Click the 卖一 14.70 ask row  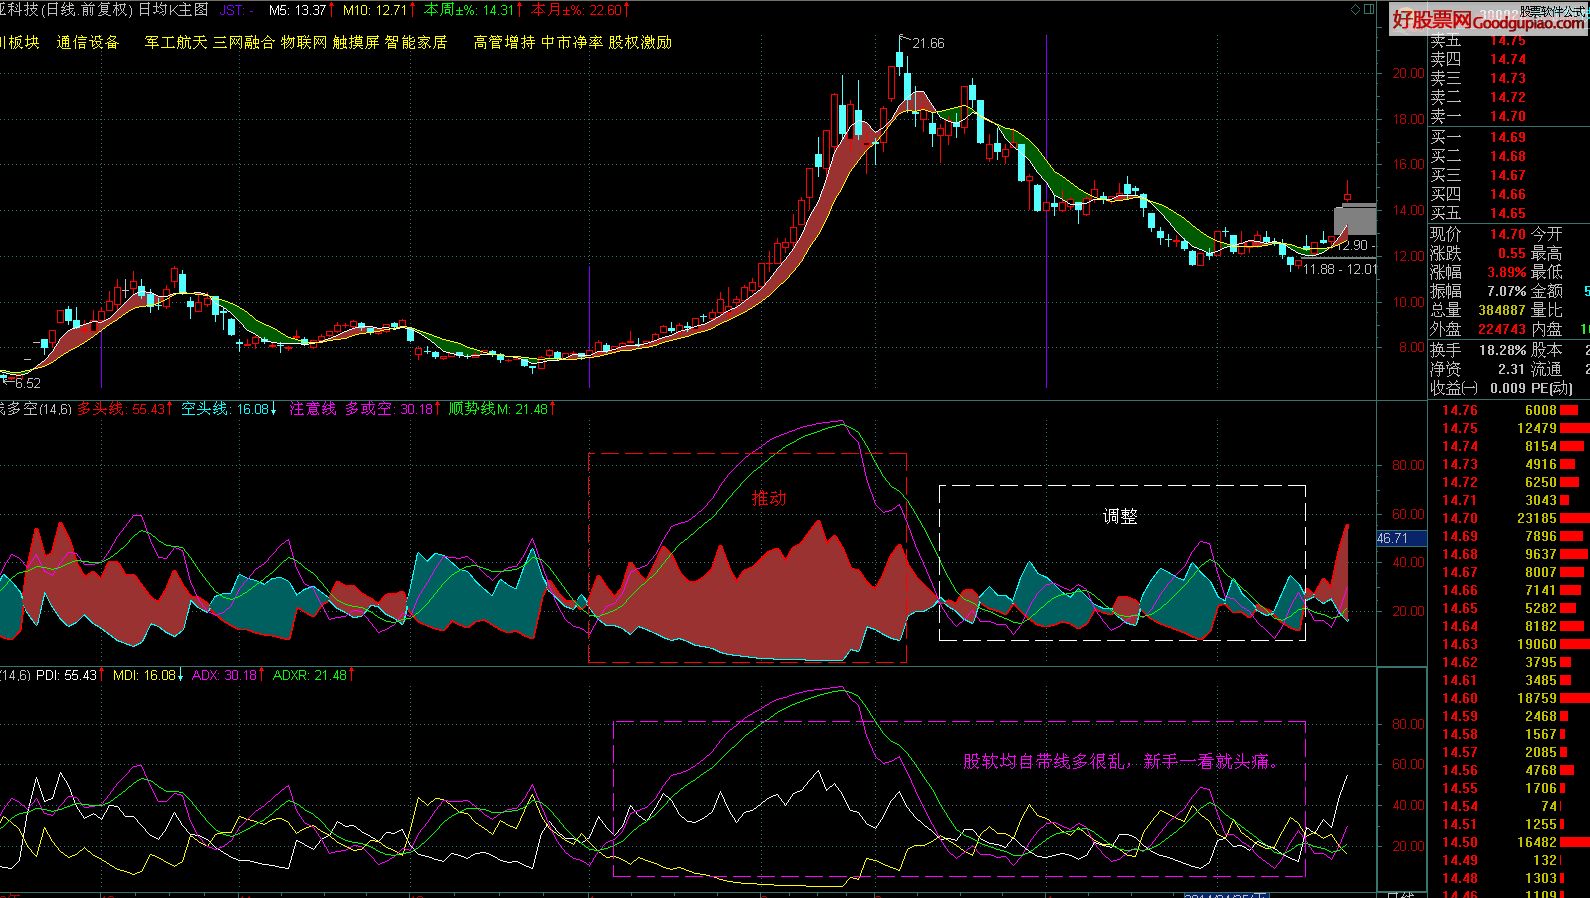pyautogui.click(x=1478, y=116)
